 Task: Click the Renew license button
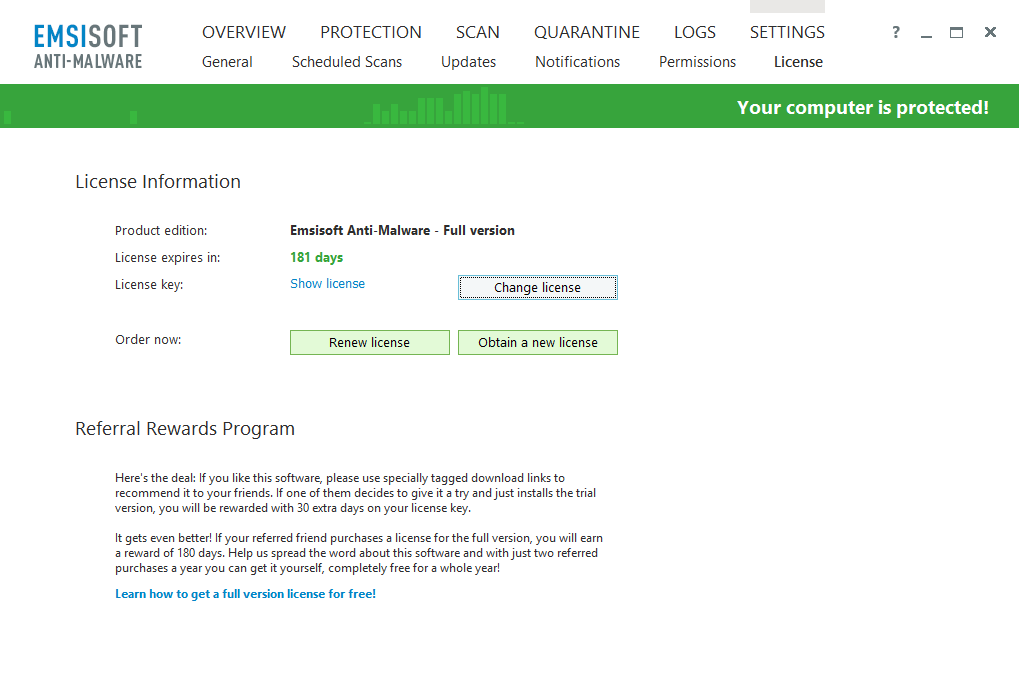point(370,342)
